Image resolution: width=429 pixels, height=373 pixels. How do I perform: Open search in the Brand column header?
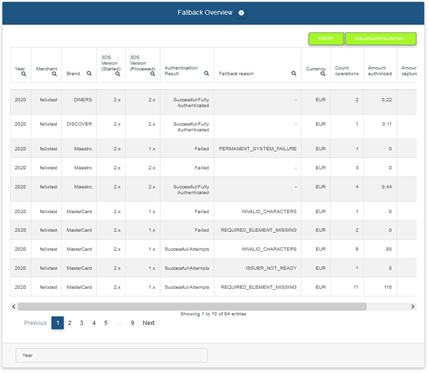[x=89, y=73]
